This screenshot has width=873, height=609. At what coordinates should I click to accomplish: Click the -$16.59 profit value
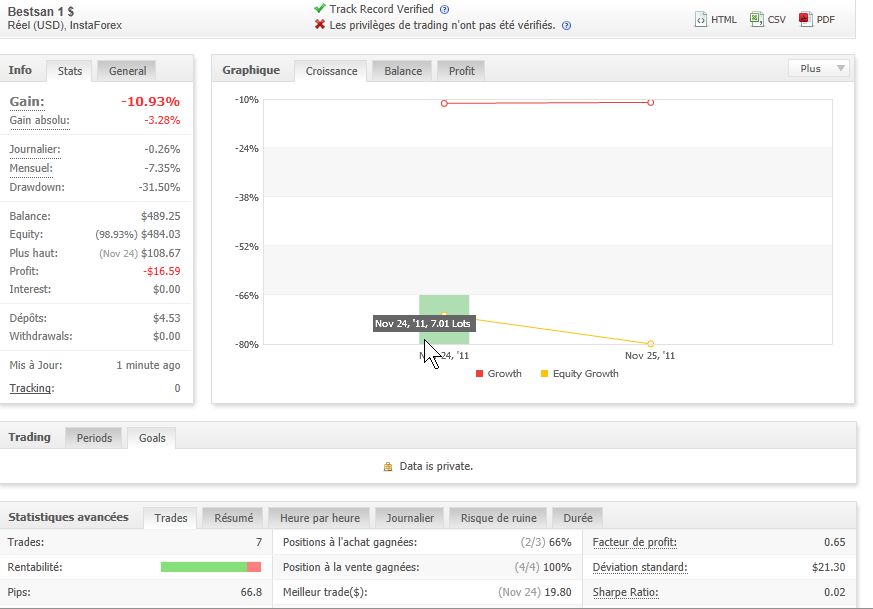(161, 271)
